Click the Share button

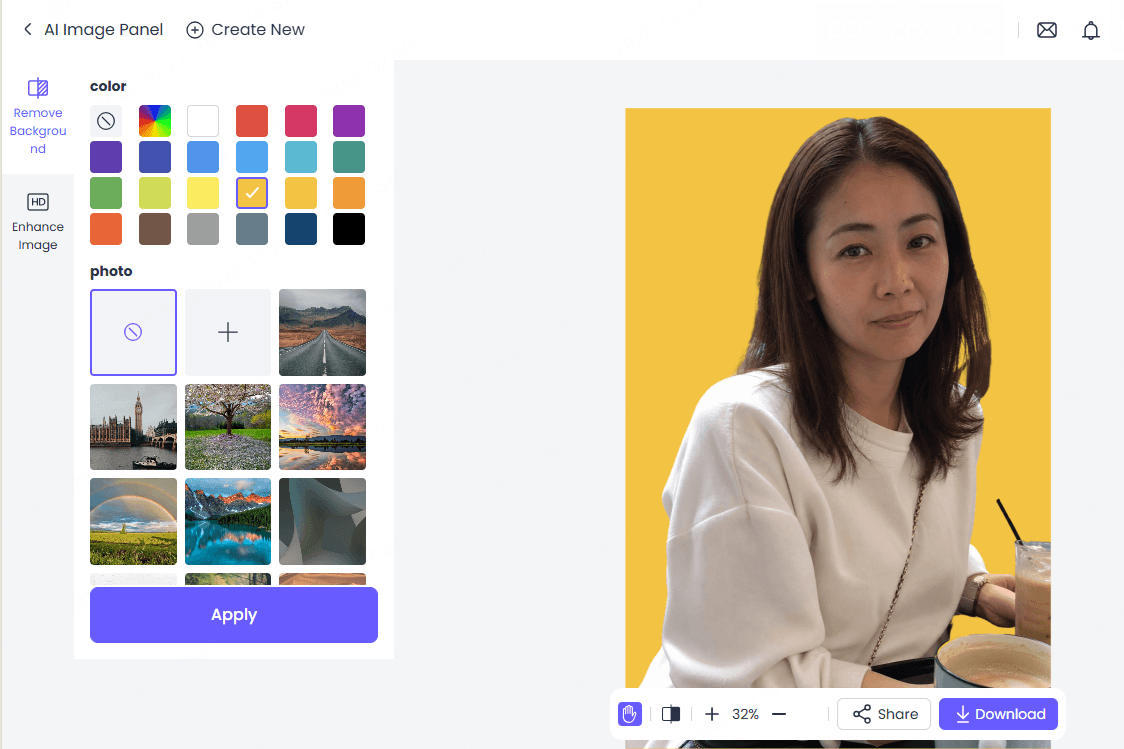[884, 714]
